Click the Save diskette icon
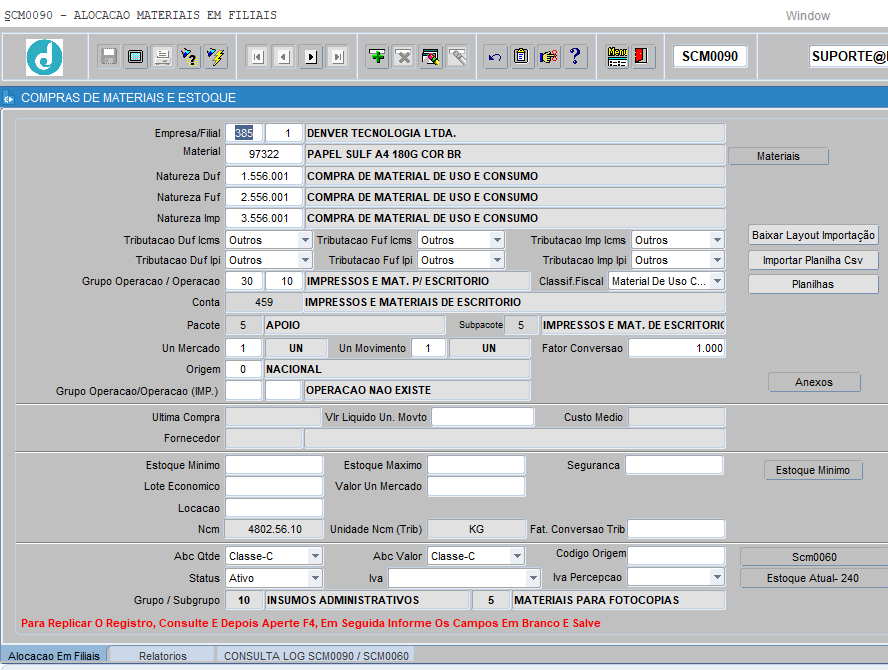This screenshot has width=888, height=670. coord(109,57)
